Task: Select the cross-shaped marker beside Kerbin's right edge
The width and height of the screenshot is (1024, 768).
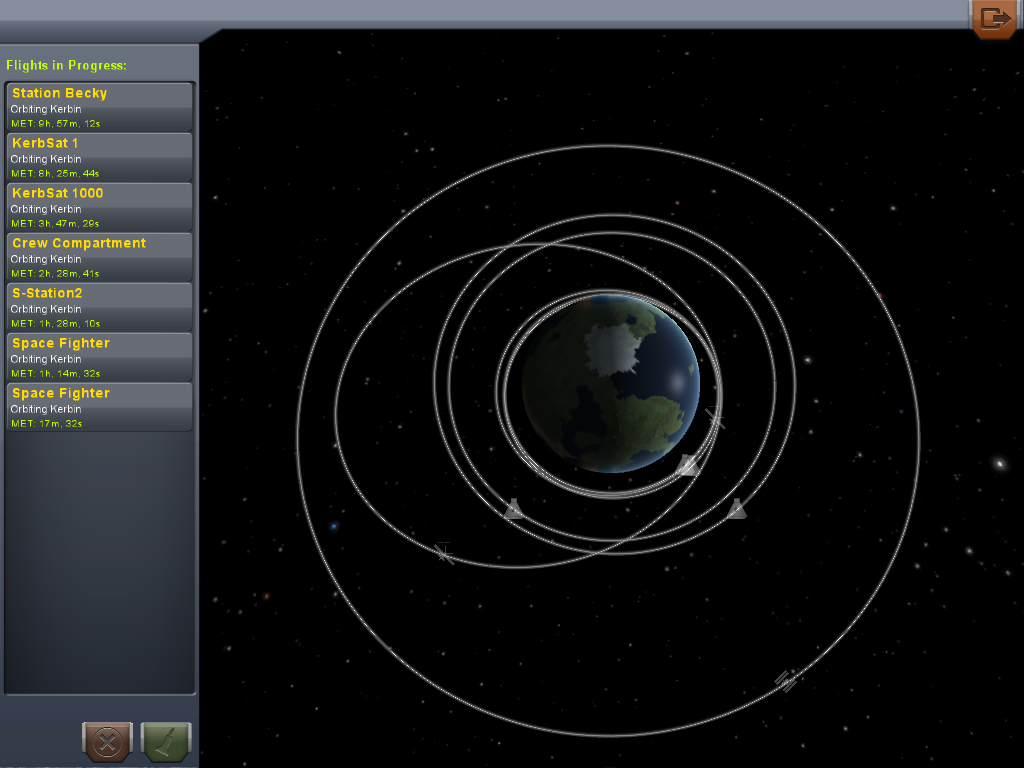Action: [x=714, y=417]
